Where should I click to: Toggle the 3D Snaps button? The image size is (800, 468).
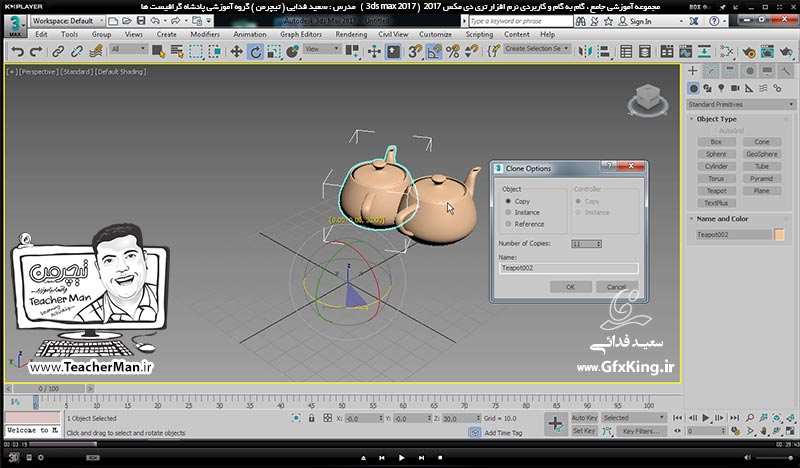pos(415,52)
